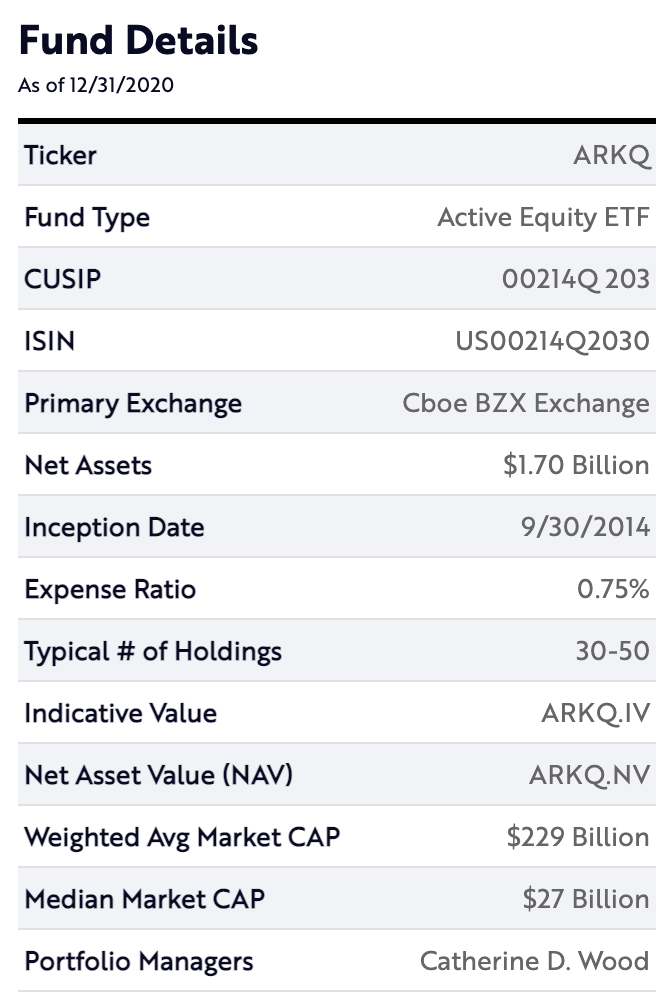This screenshot has width=672, height=1008.
Task: Click the Typical # of Holdings label
Action: 153,652
